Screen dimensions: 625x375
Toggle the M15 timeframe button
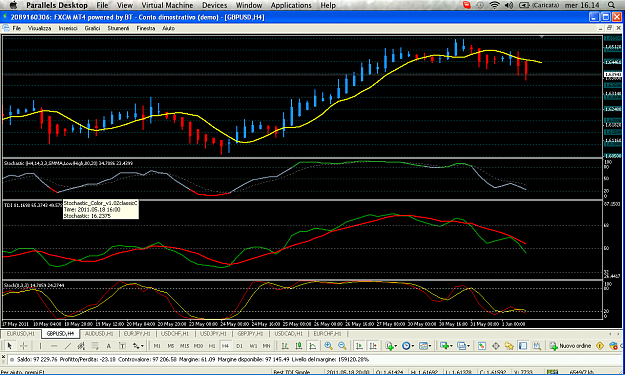pos(184,346)
